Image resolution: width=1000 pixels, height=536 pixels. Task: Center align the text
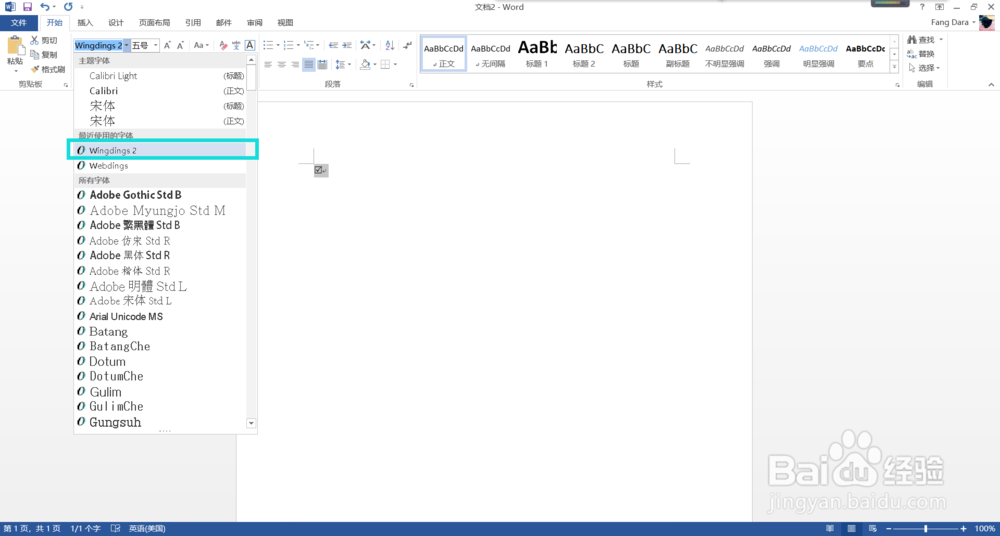282,64
